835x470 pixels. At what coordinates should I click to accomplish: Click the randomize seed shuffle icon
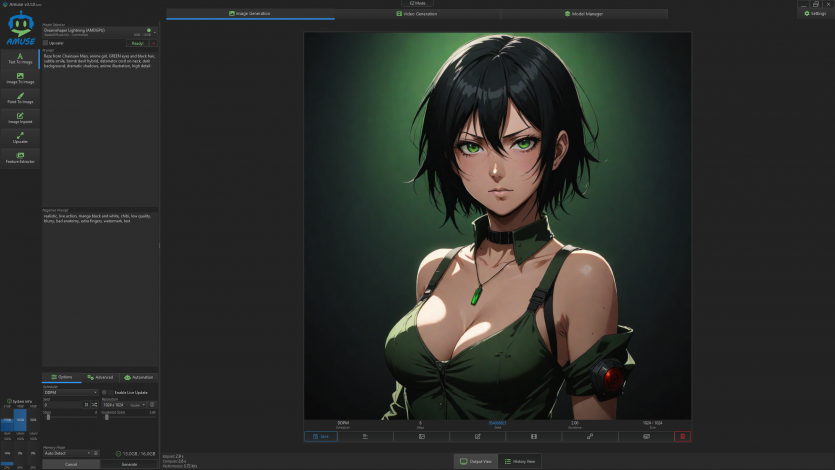pyautogui.click(x=94, y=404)
